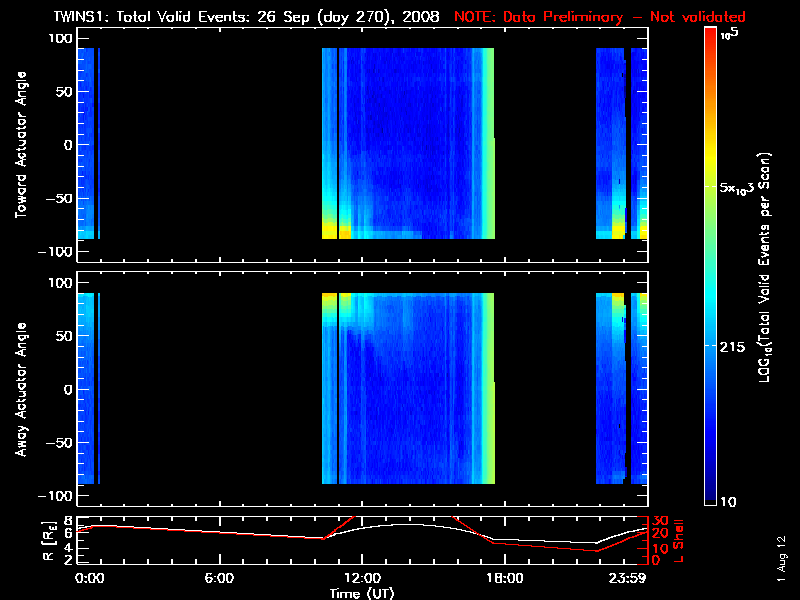The height and width of the screenshot is (600, 800).
Task: Click the 18:00 time tick label
Action: pos(504,578)
